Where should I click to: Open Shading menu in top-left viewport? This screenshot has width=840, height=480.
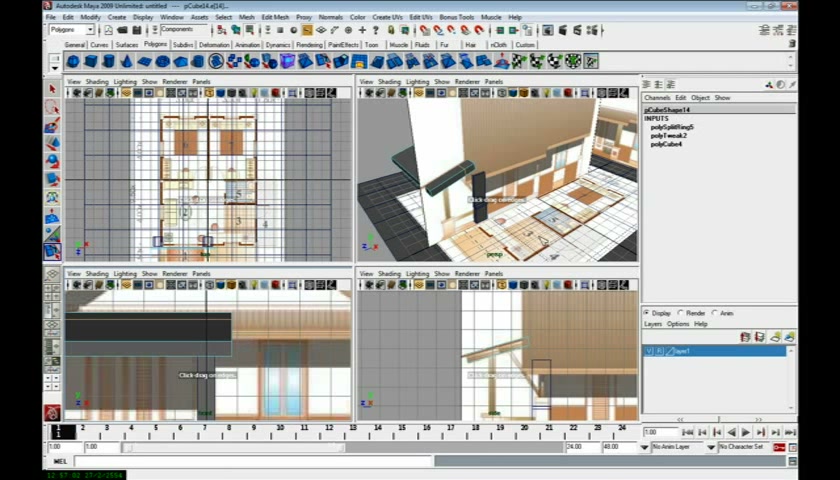[x=97, y=82]
